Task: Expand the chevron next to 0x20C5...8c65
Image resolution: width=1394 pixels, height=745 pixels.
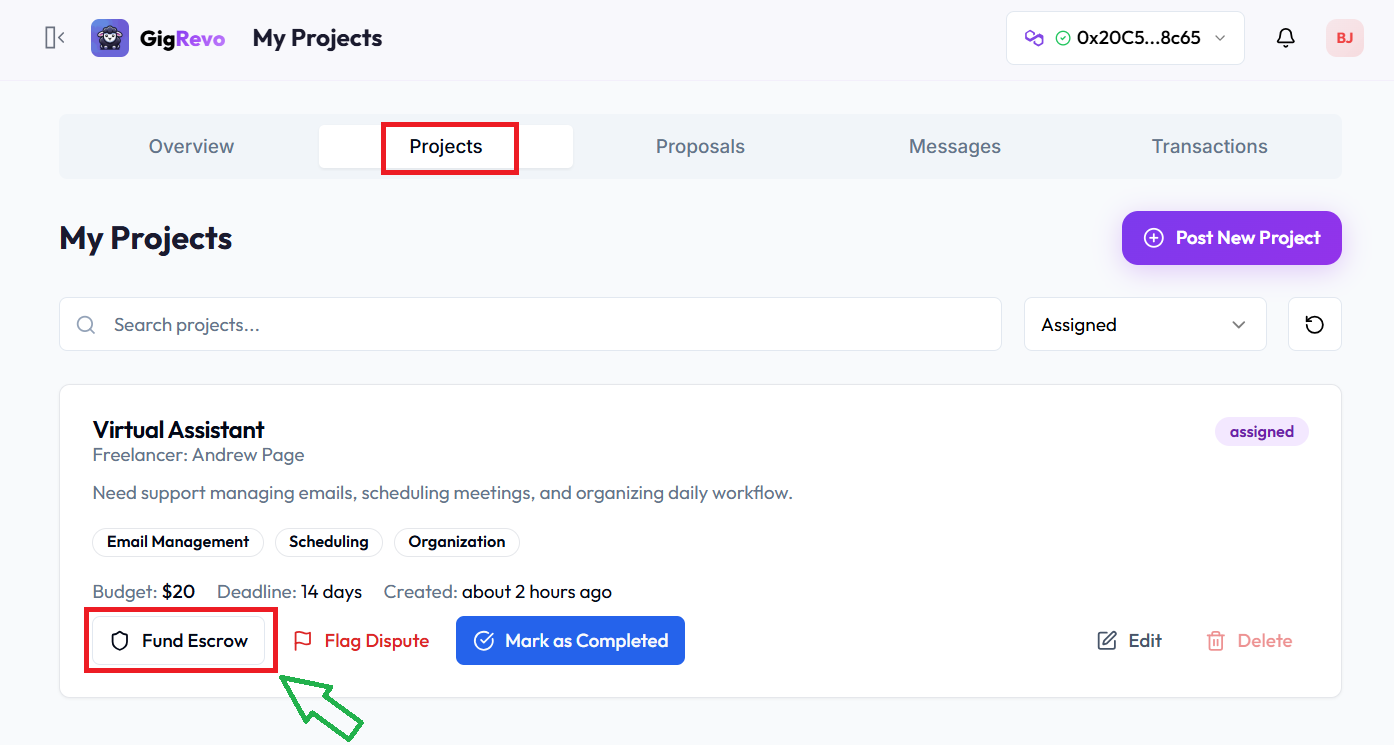Action: tap(1219, 37)
